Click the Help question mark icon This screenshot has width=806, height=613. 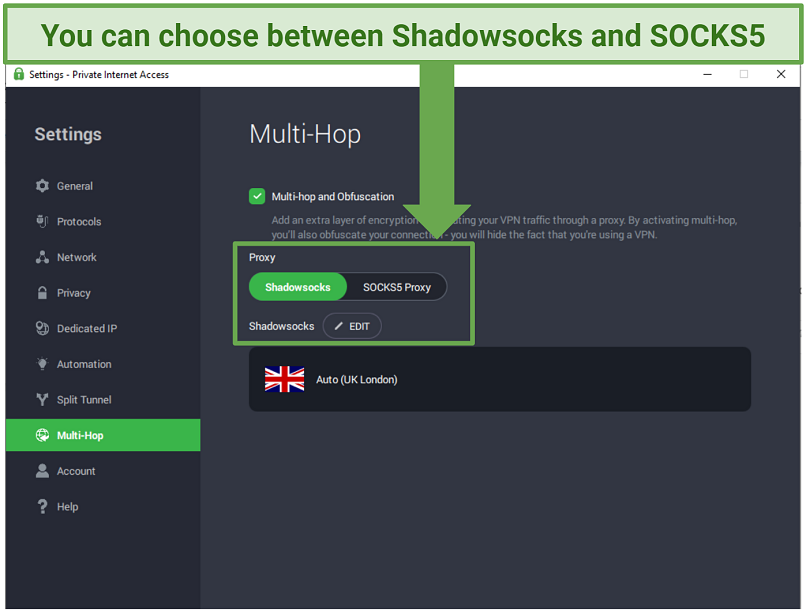[42, 507]
